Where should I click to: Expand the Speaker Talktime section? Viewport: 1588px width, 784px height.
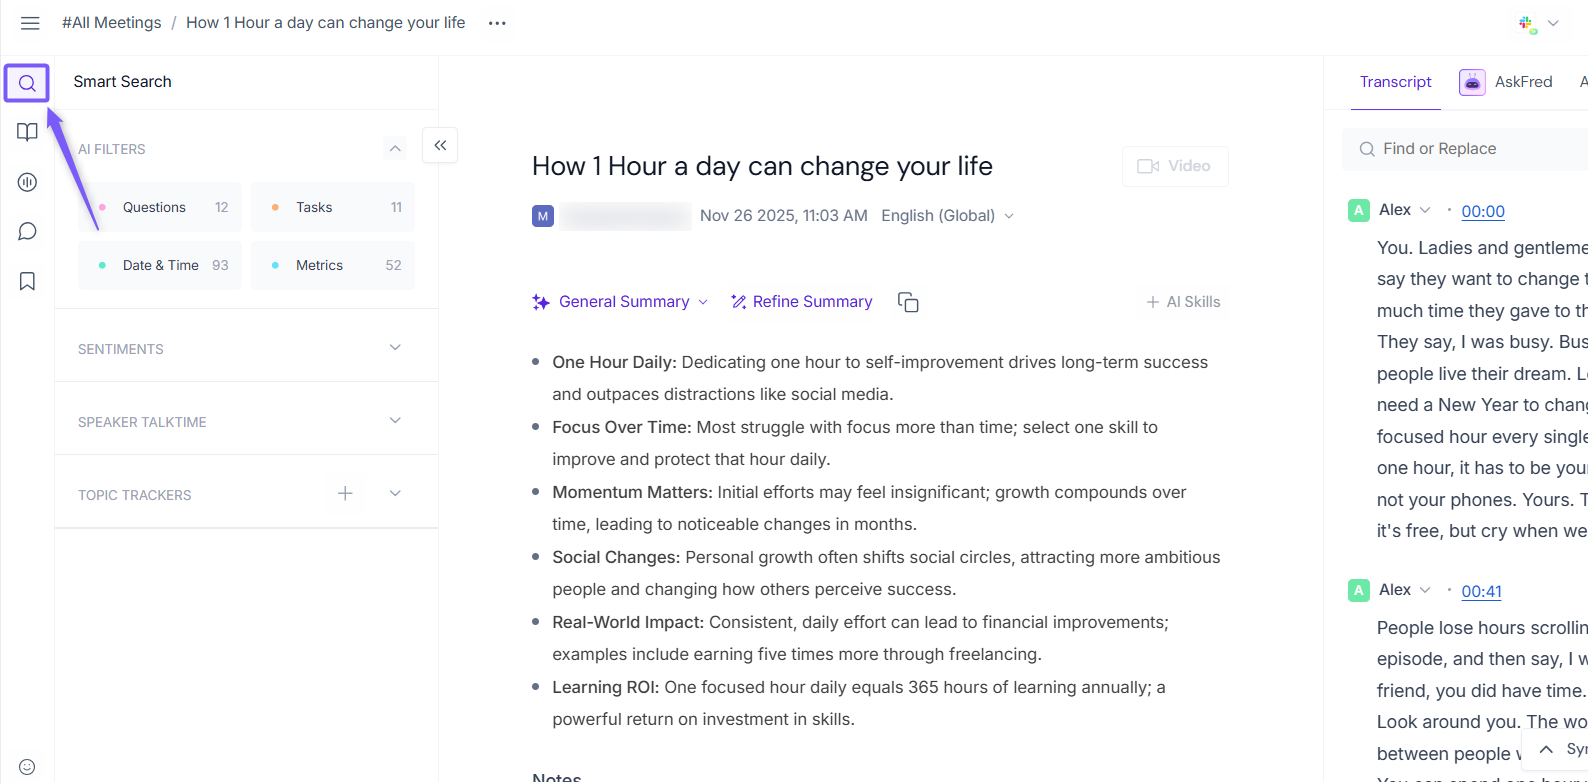tap(395, 421)
